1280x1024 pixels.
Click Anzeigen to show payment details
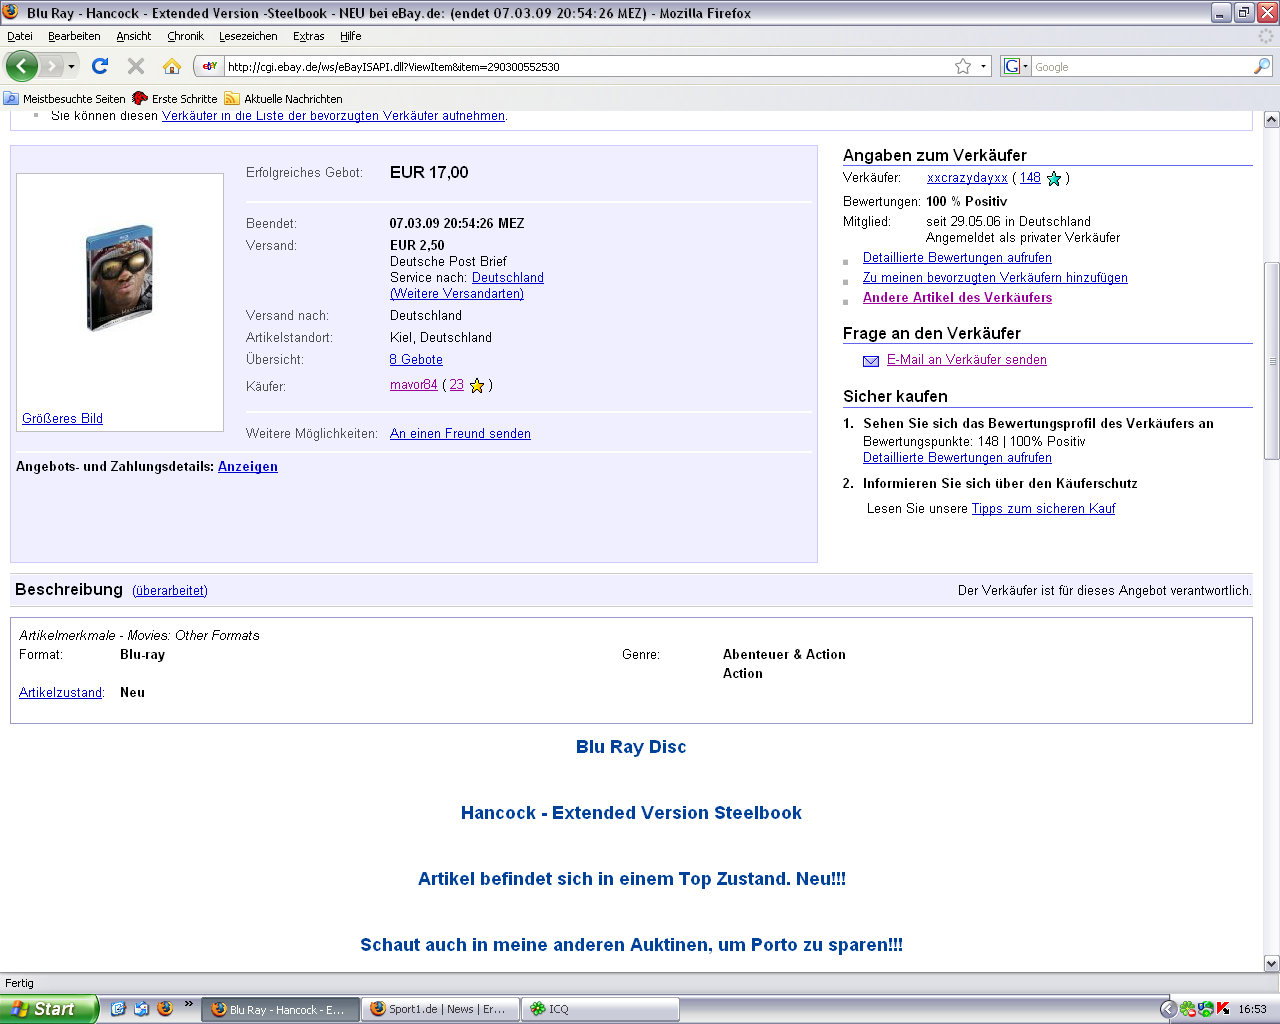(x=248, y=467)
